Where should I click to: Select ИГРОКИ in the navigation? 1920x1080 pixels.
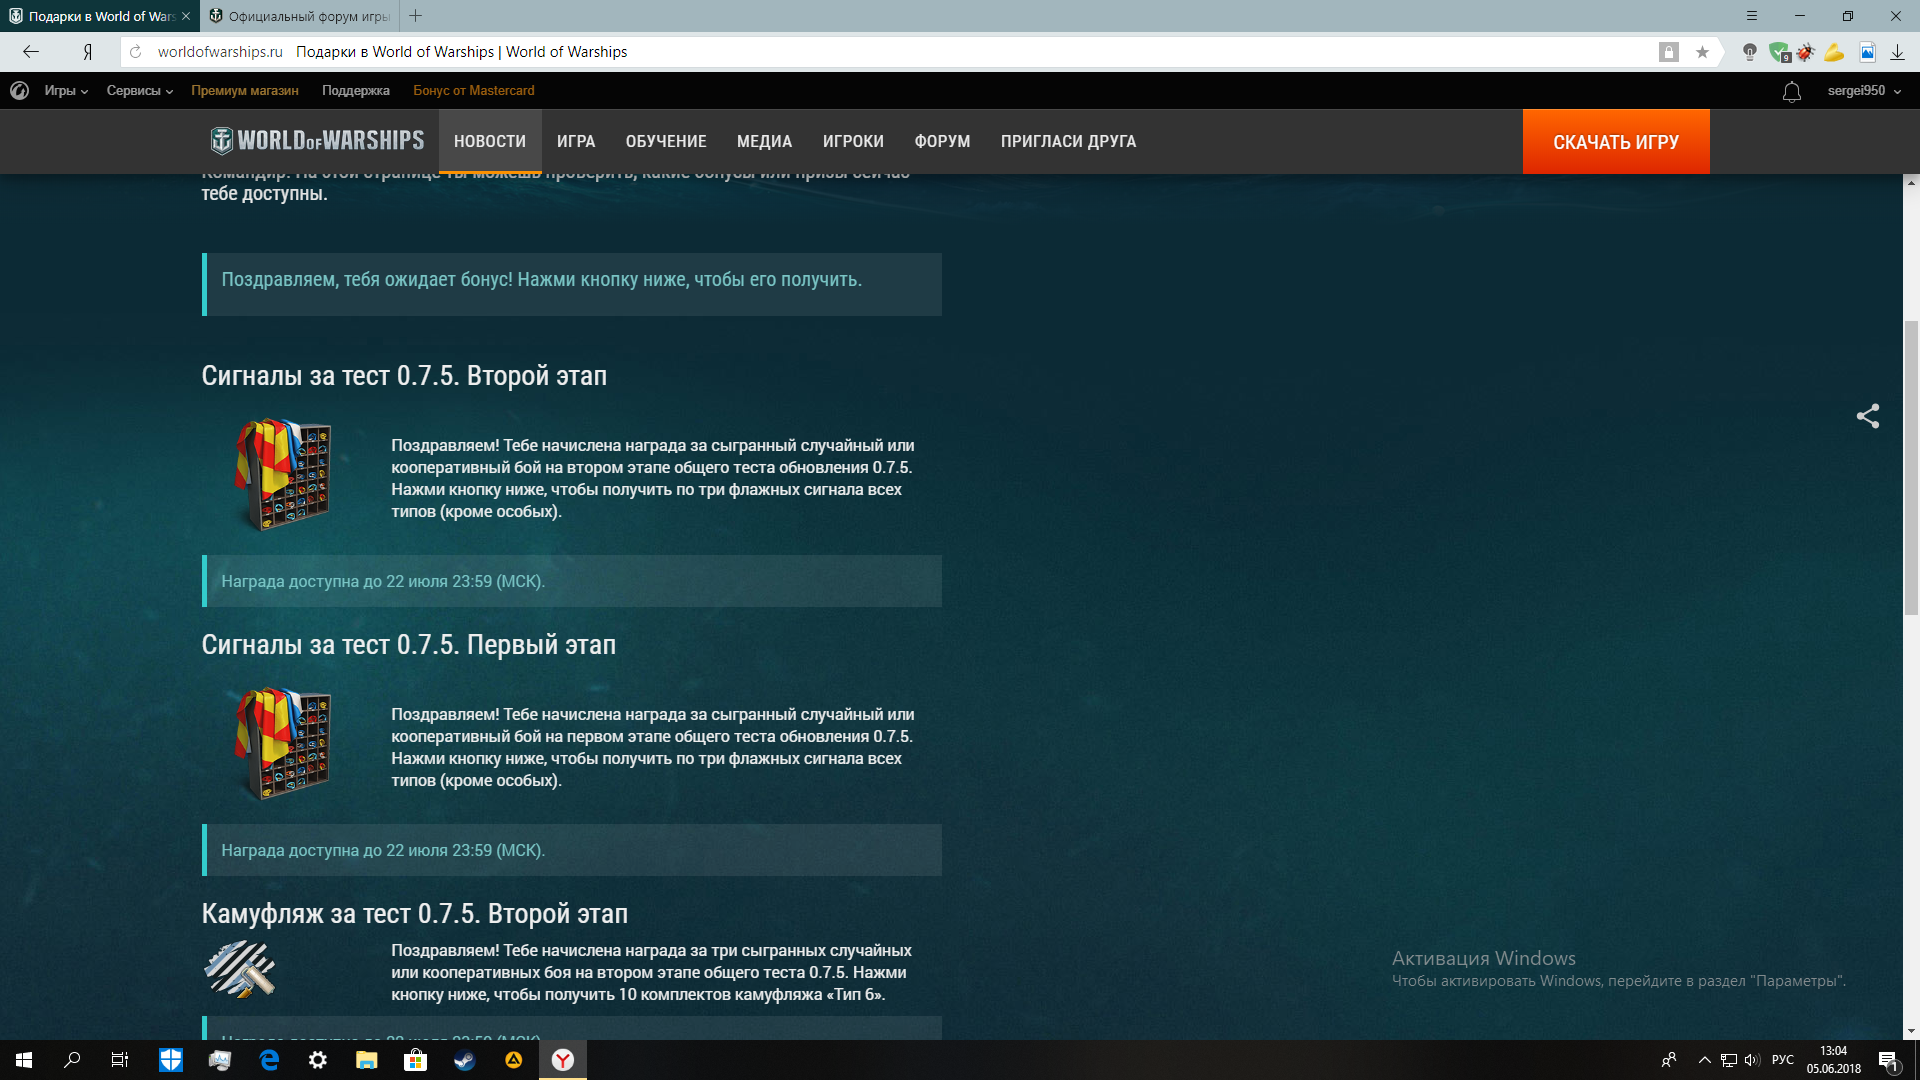pyautogui.click(x=853, y=141)
